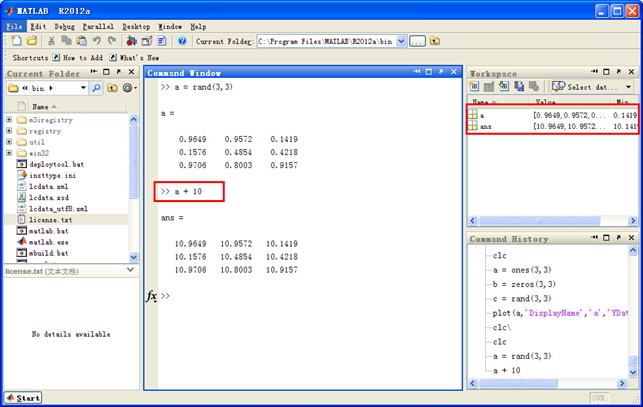Collapse the license.txt details panel chevron
The image size is (643, 407).
pos(130,270)
